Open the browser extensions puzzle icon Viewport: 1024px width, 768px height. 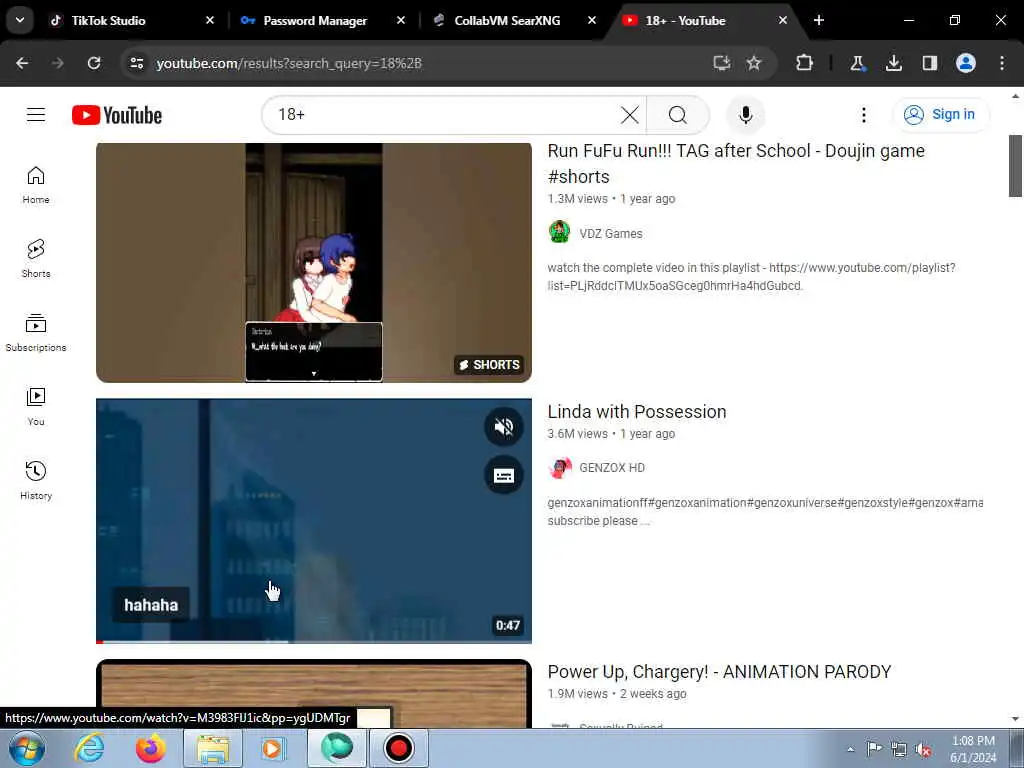[x=804, y=63]
